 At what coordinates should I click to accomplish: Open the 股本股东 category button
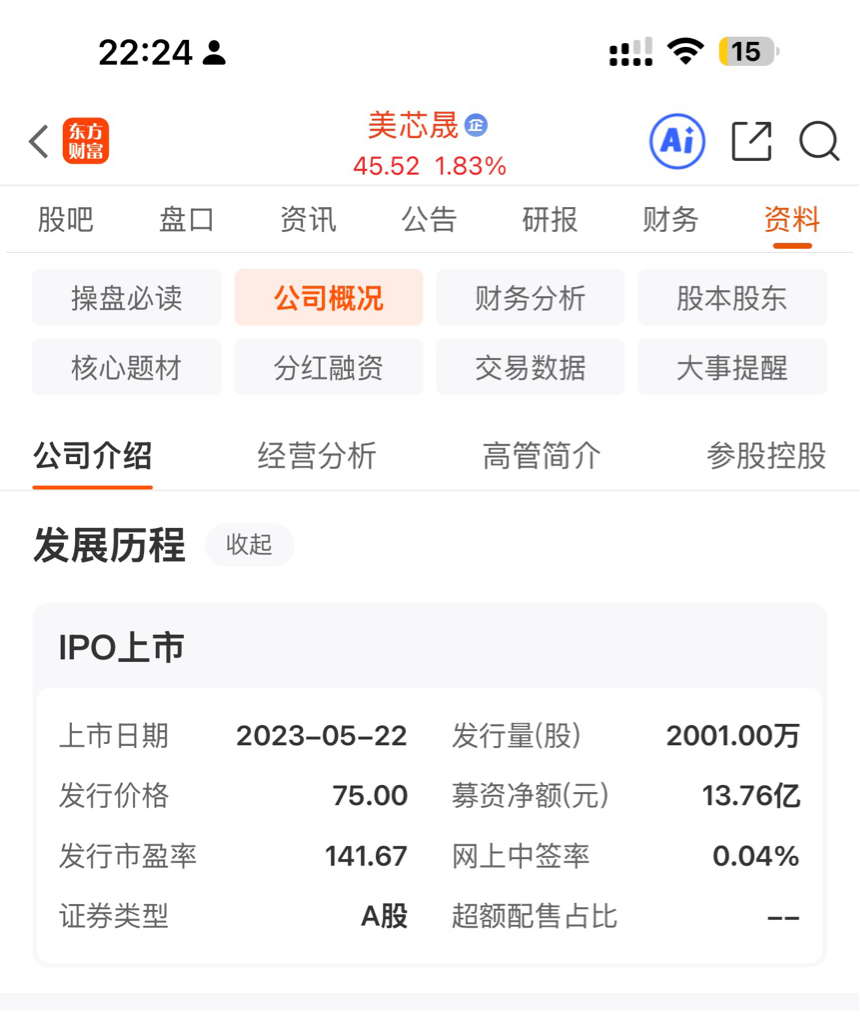[732, 298]
